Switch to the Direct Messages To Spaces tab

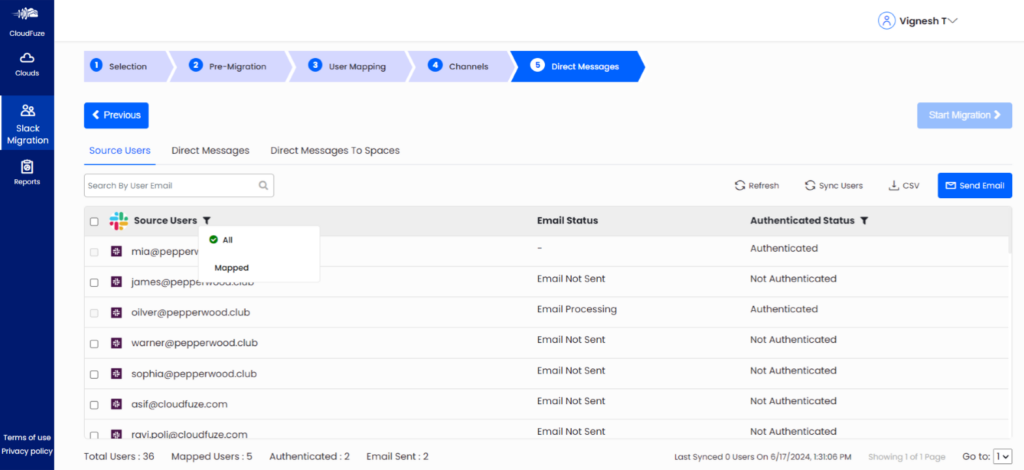pyautogui.click(x=335, y=150)
